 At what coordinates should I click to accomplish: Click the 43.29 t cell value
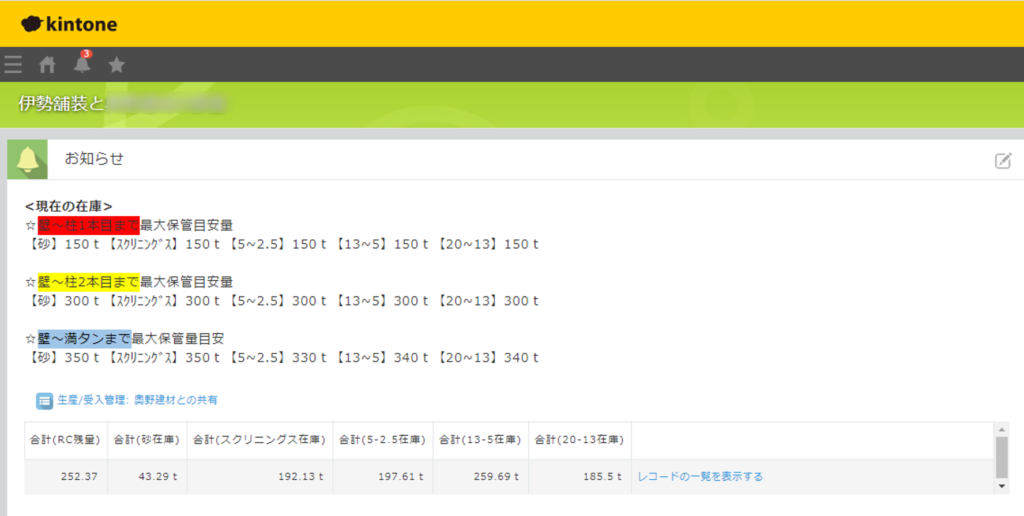[158, 476]
